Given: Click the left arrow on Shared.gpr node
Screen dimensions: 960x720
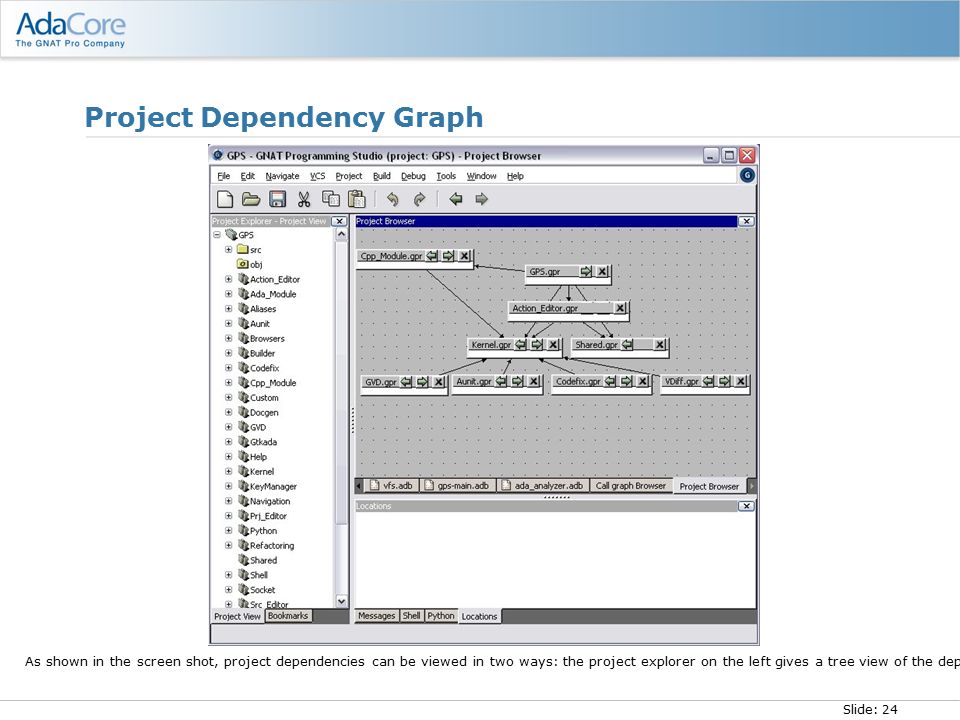Looking at the screenshot, I should 627,345.
